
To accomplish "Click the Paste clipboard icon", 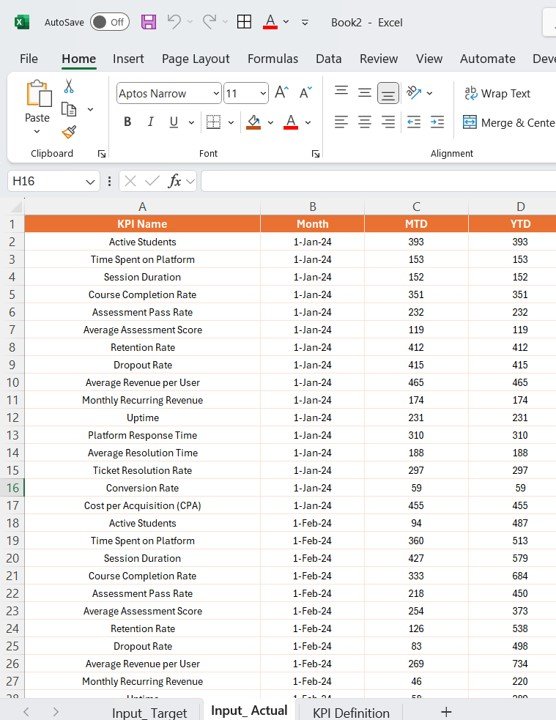I will click(39, 93).
